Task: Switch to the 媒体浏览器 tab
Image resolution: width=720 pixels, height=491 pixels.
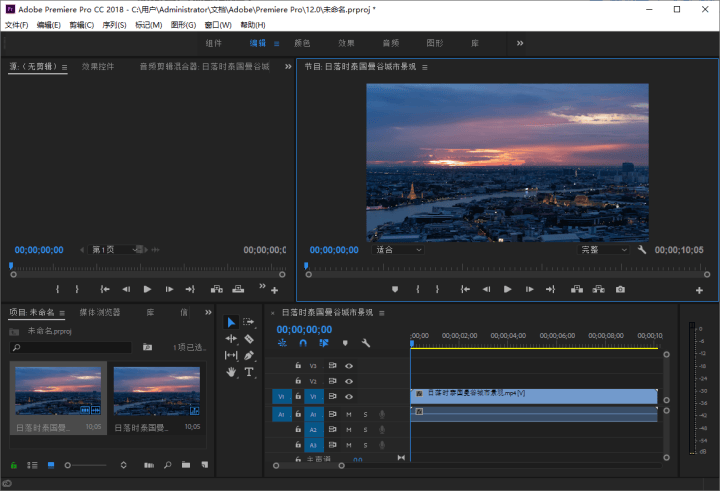Action: (x=100, y=312)
